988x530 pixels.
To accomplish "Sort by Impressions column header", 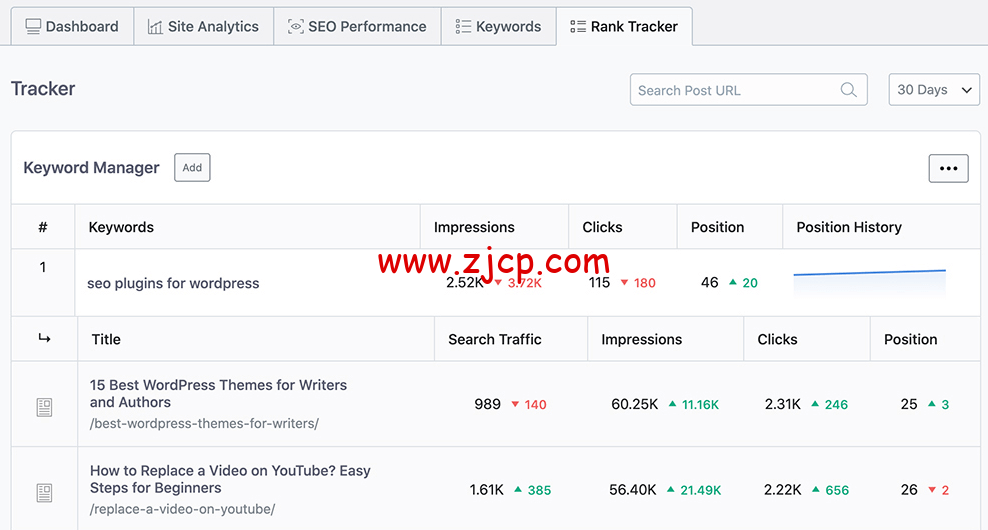I will pyautogui.click(x=474, y=227).
